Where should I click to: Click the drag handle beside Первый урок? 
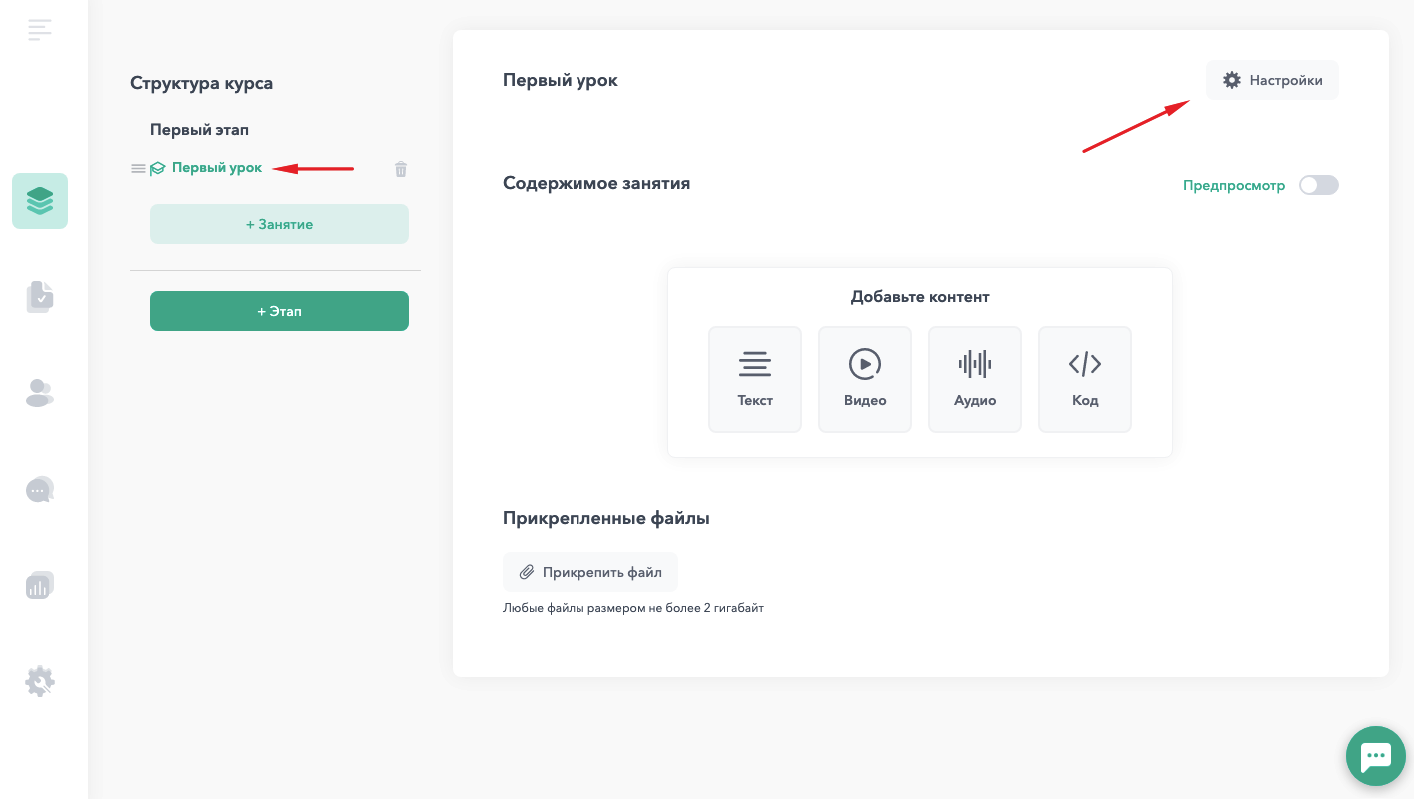click(x=138, y=169)
